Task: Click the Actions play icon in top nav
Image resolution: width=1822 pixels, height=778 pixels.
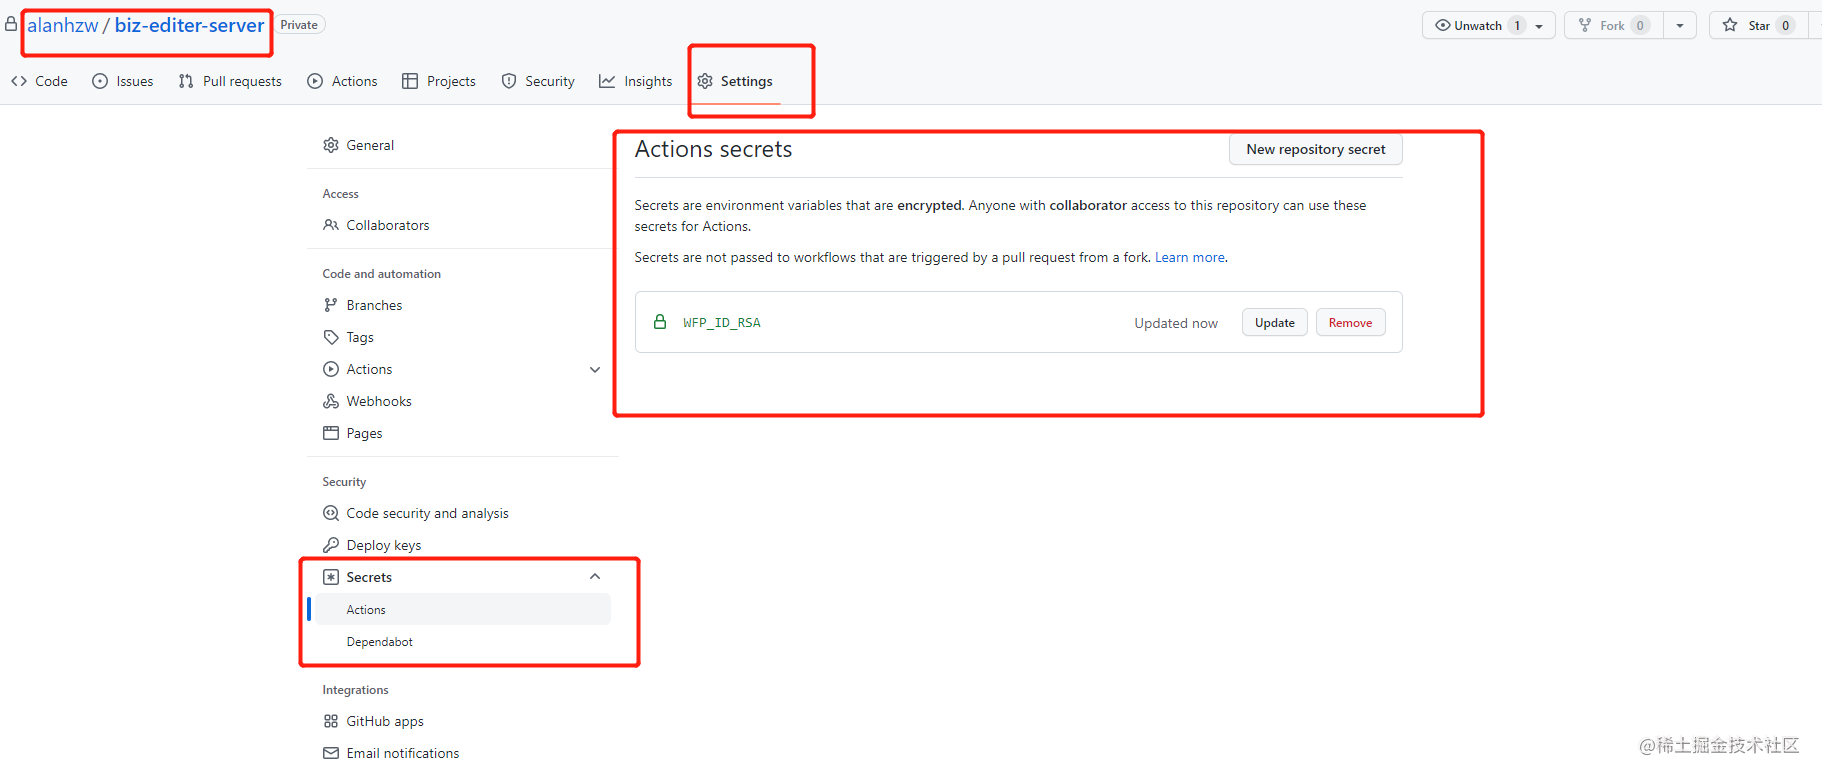Action: (x=315, y=81)
